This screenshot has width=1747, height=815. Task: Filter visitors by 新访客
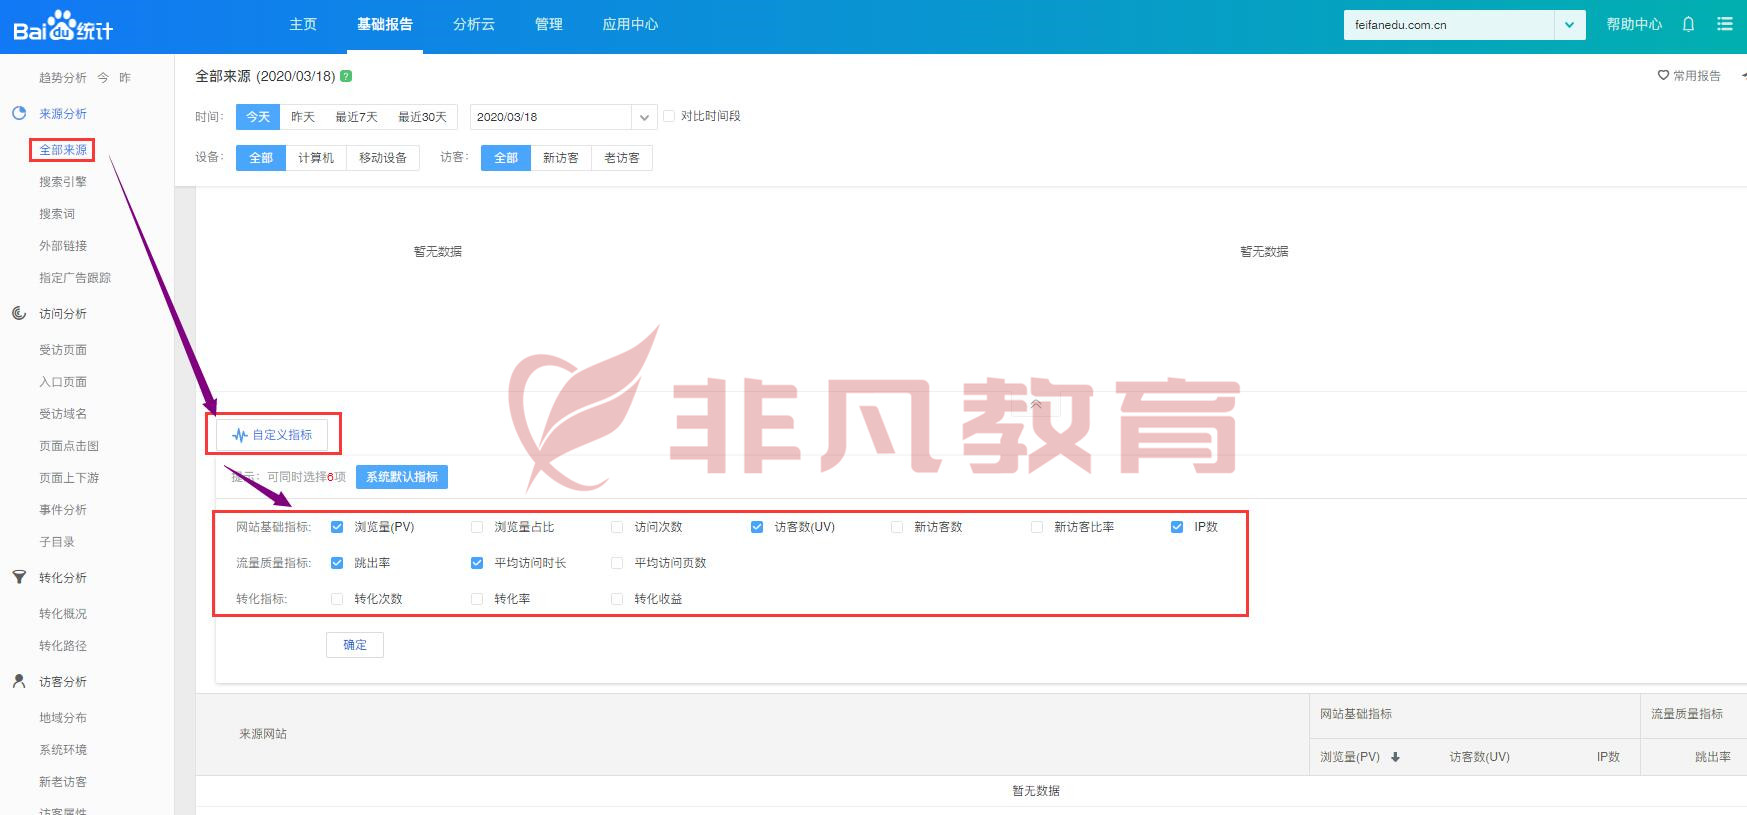coord(561,158)
